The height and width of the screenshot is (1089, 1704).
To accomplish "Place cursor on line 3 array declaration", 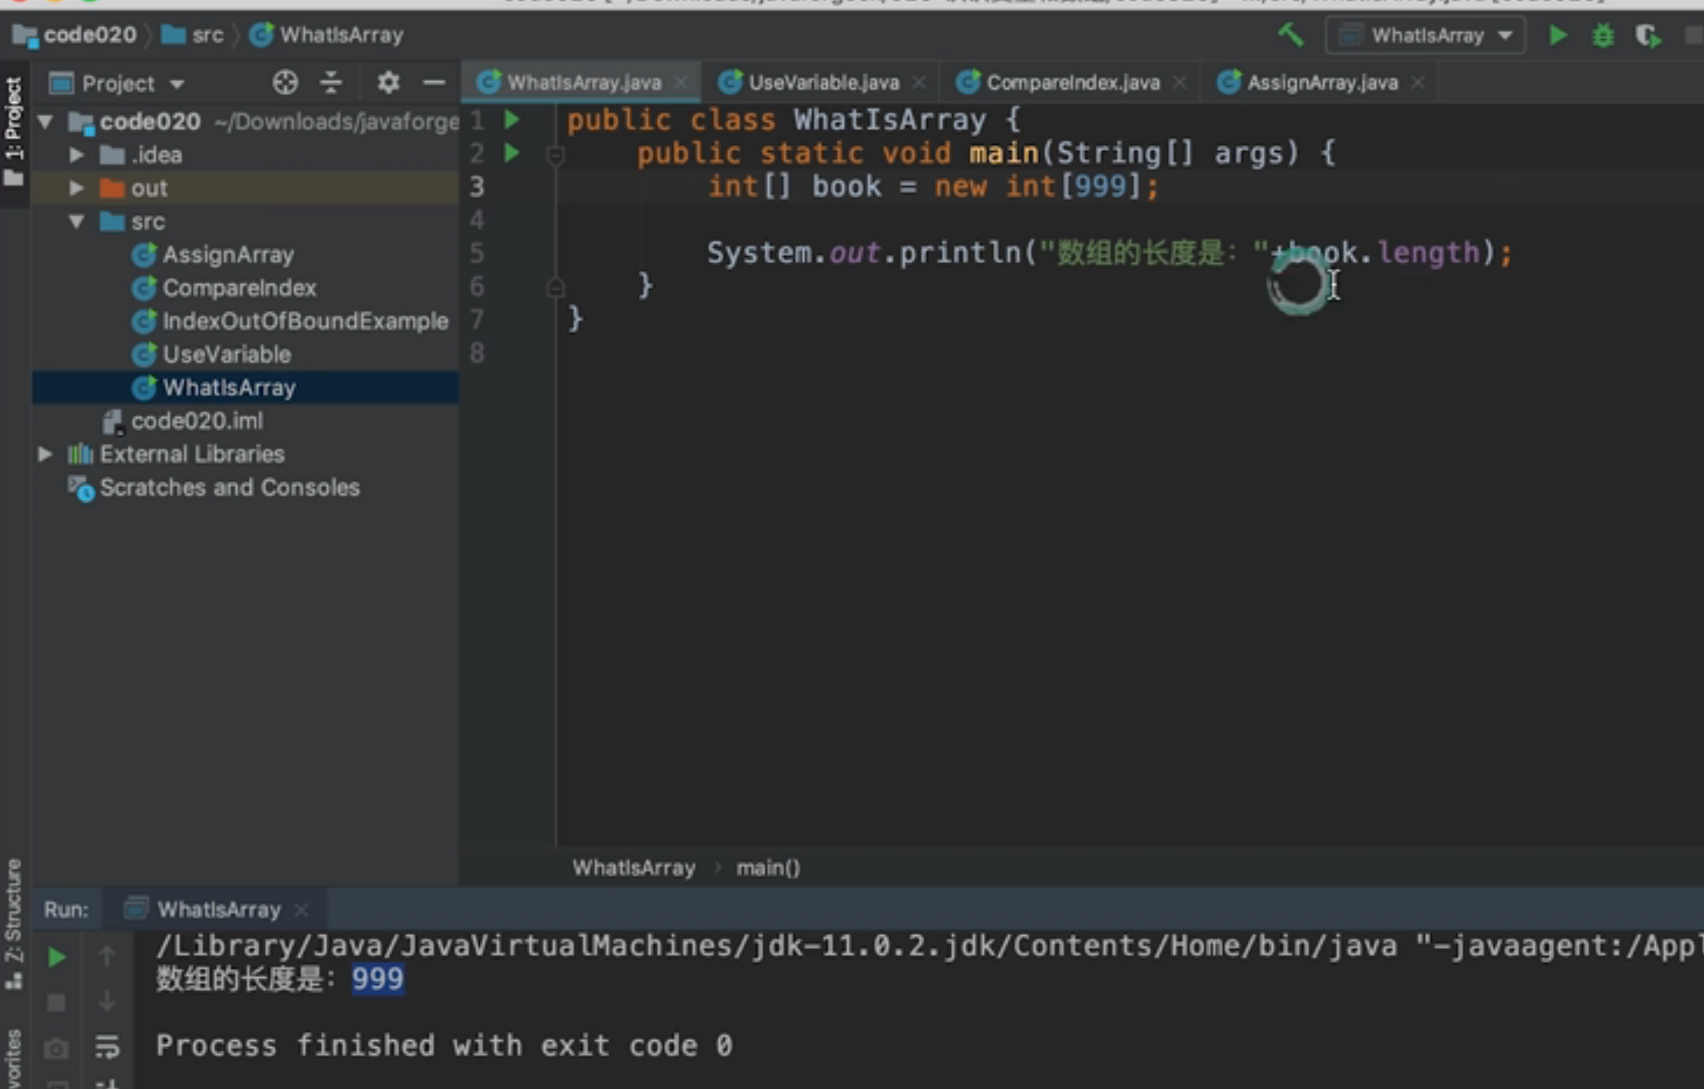I will click(x=932, y=187).
